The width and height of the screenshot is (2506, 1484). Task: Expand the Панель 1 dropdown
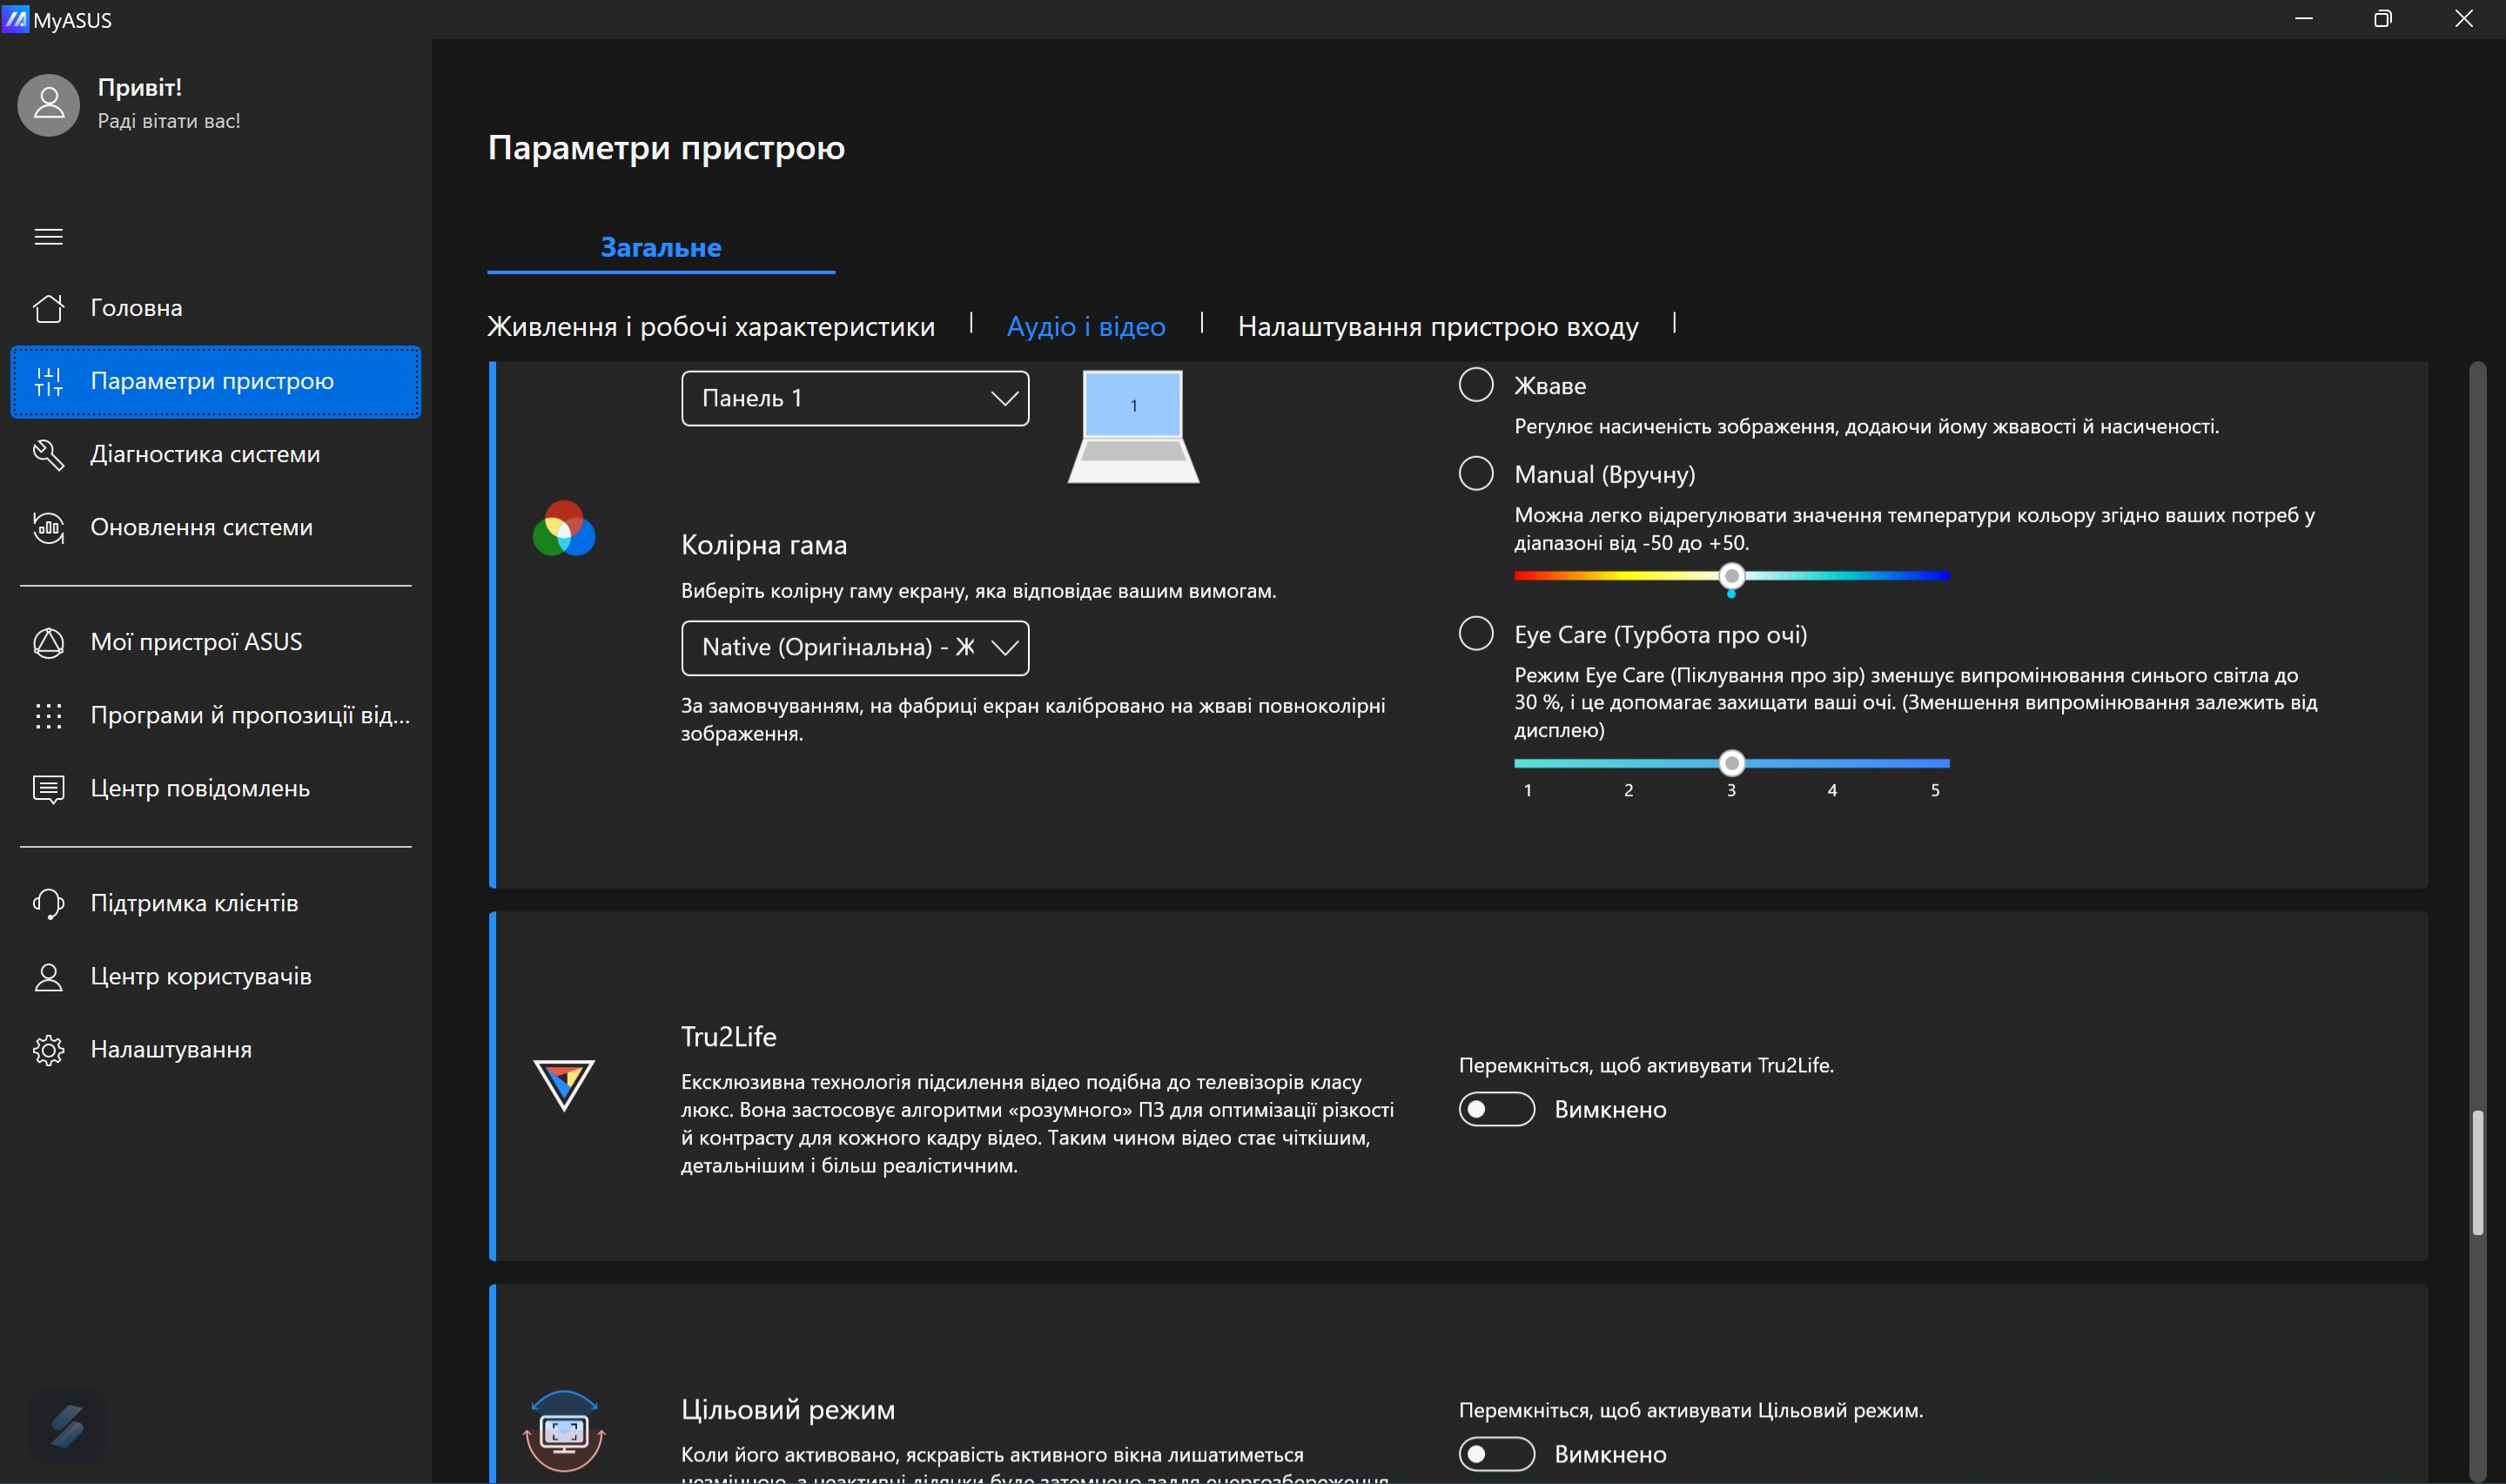(x=855, y=398)
